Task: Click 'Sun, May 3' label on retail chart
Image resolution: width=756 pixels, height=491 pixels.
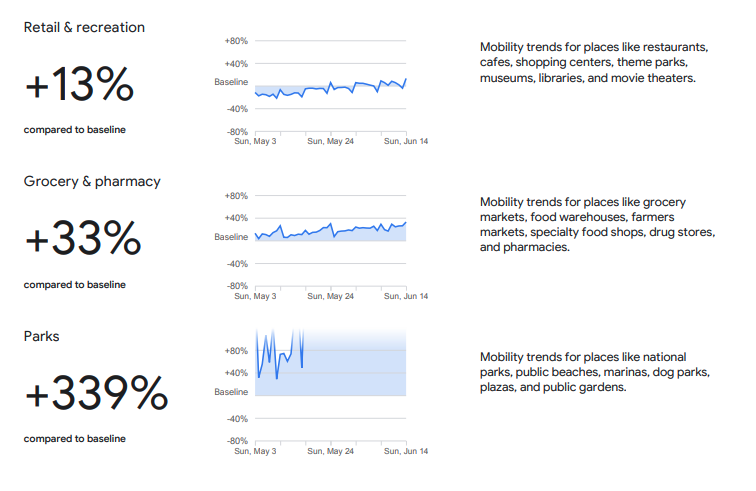Action: tap(255, 141)
